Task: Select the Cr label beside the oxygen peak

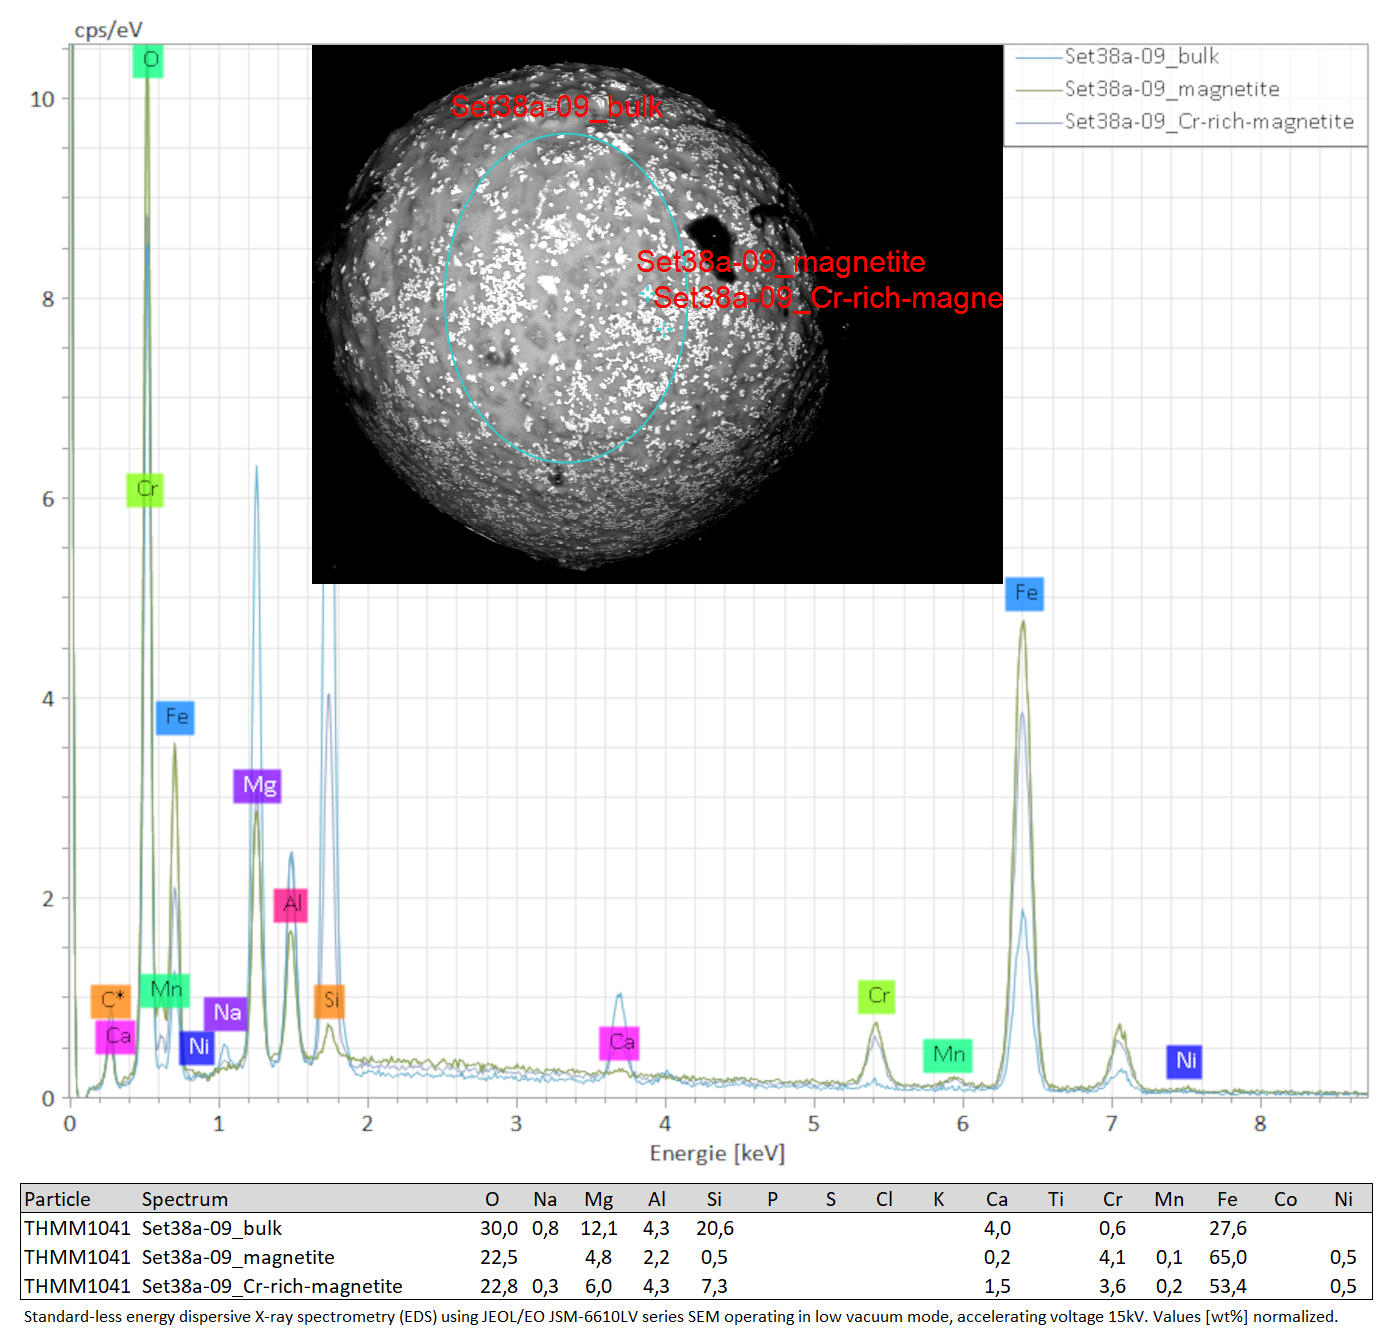Action: click(146, 490)
